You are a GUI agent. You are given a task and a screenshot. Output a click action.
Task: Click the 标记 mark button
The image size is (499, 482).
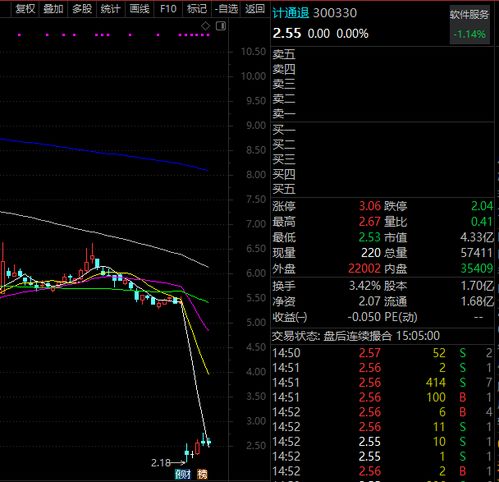pos(197,9)
